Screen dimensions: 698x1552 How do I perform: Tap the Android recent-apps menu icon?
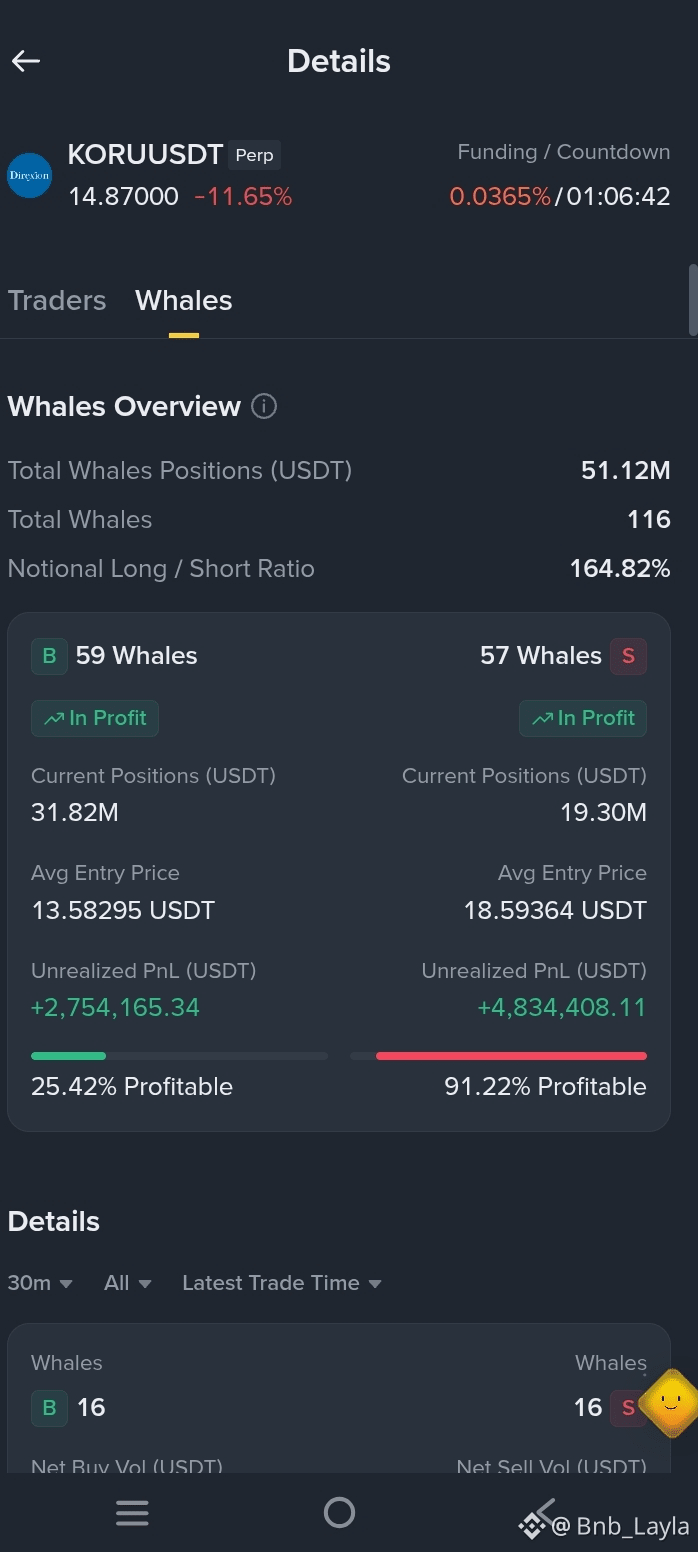pyautogui.click(x=132, y=1512)
